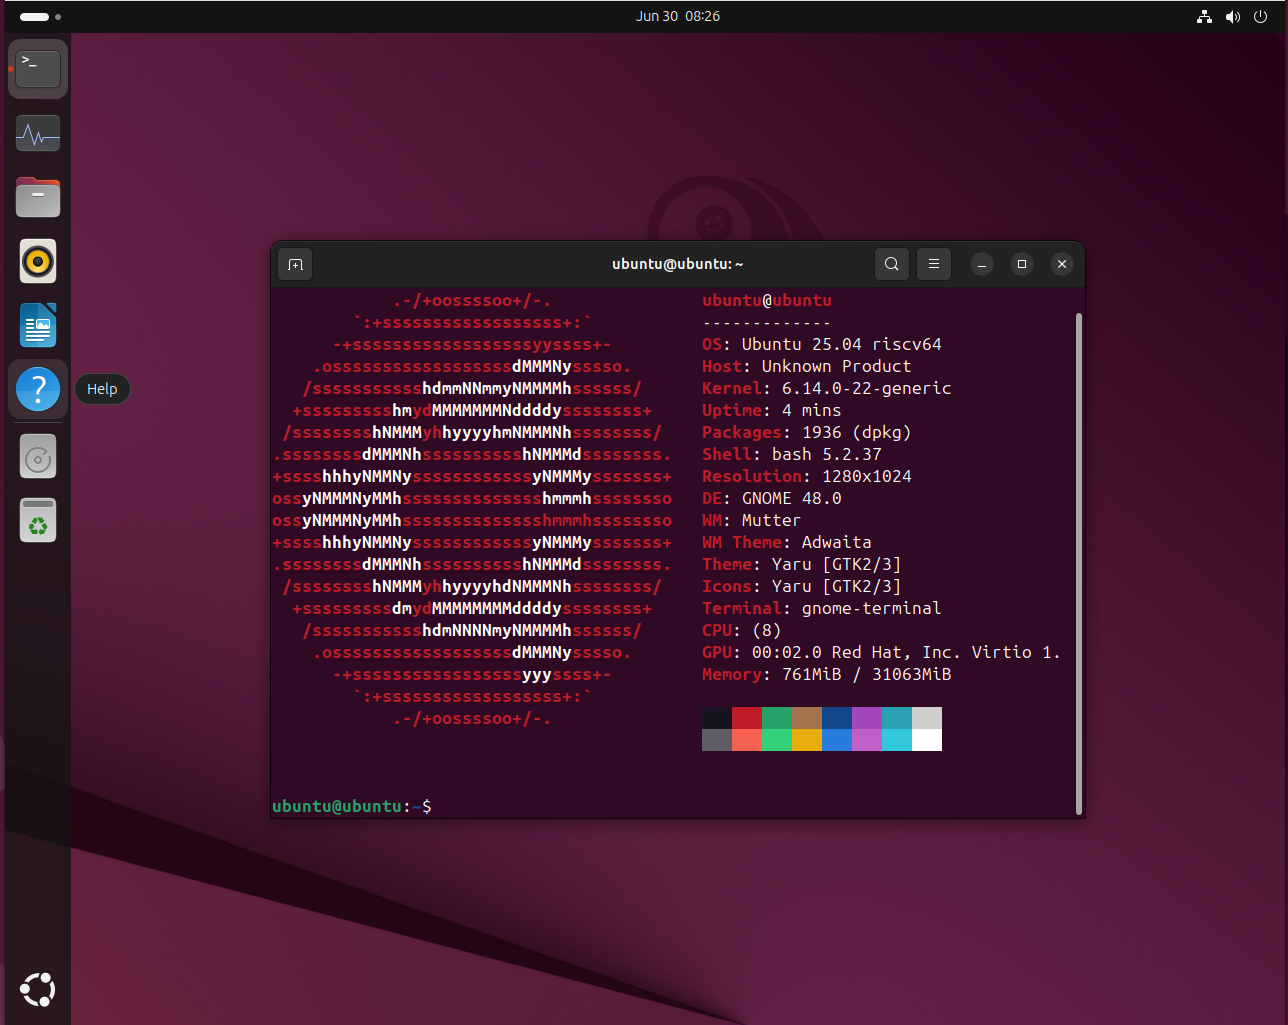Screen dimensions: 1288x1025
Task: Click the 'Icons: Yaru [GTK2/3]' line
Action: click(802, 586)
